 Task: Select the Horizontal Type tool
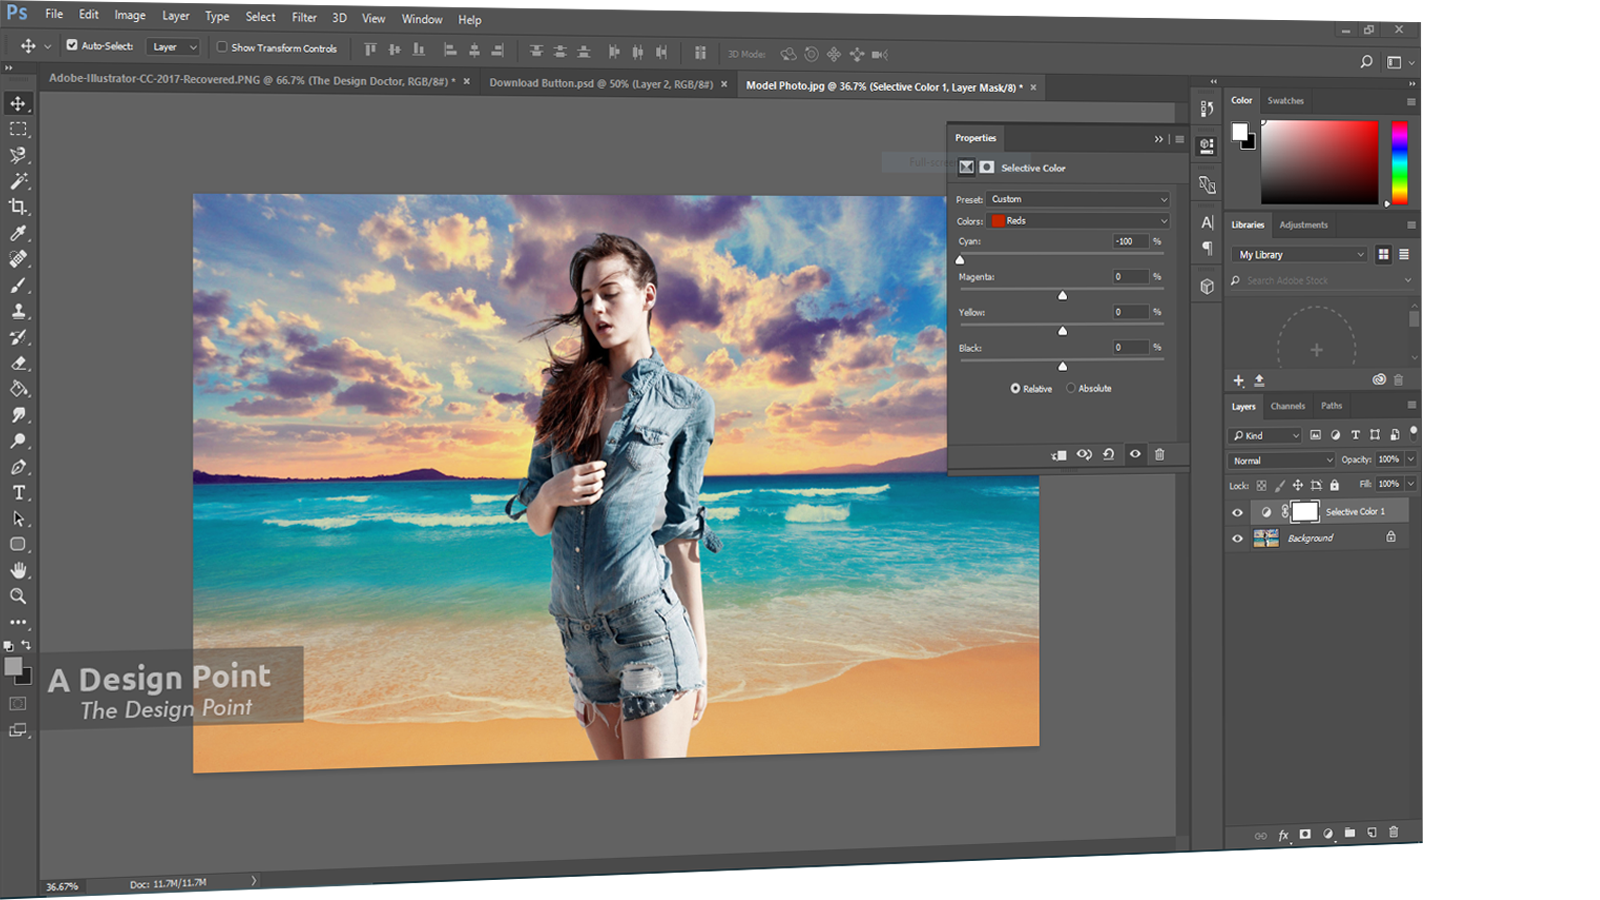coord(18,493)
